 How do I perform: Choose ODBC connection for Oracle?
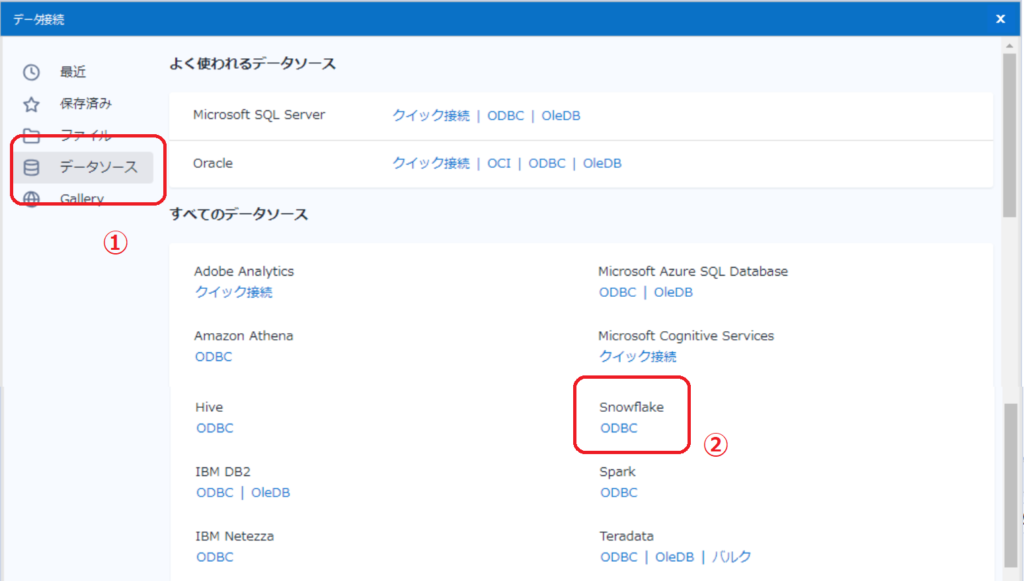(547, 163)
